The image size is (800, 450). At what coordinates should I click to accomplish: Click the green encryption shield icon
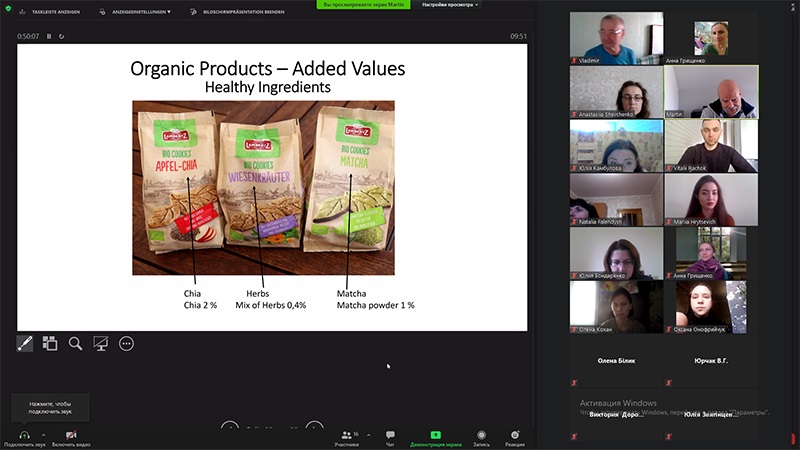[8, 9]
